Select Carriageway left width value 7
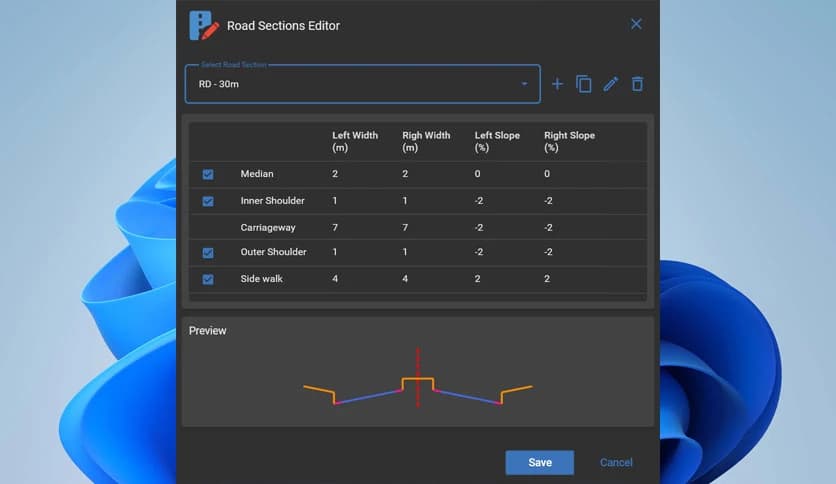Image resolution: width=836 pixels, height=484 pixels. coord(335,228)
